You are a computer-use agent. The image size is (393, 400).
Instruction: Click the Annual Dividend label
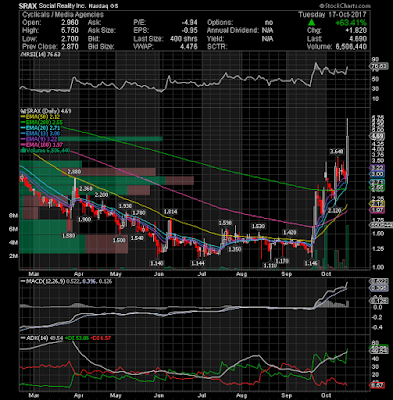pyautogui.click(x=233, y=31)
